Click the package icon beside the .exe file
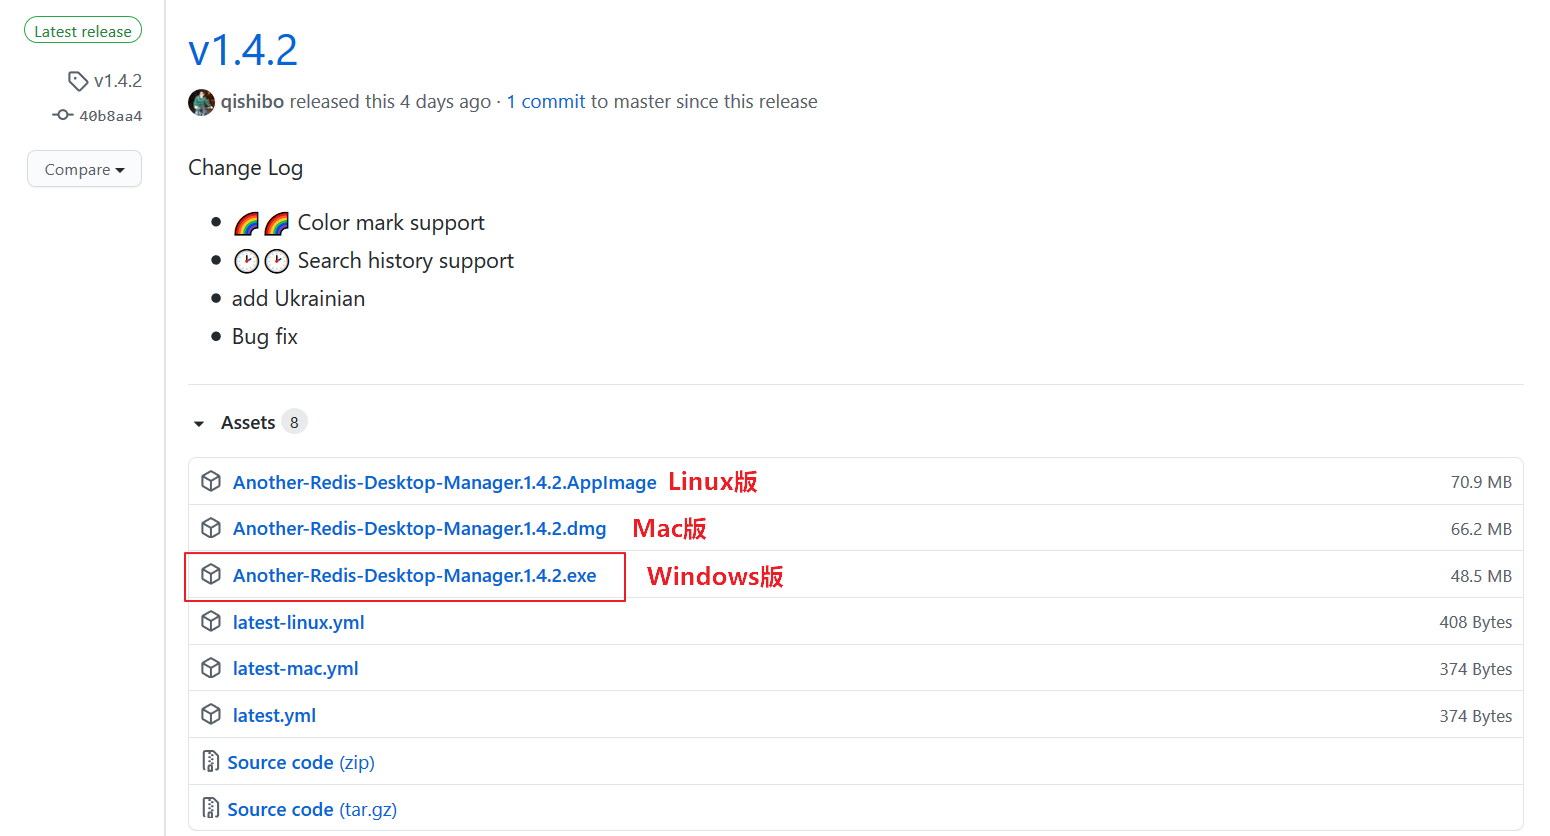 [211, 575]
